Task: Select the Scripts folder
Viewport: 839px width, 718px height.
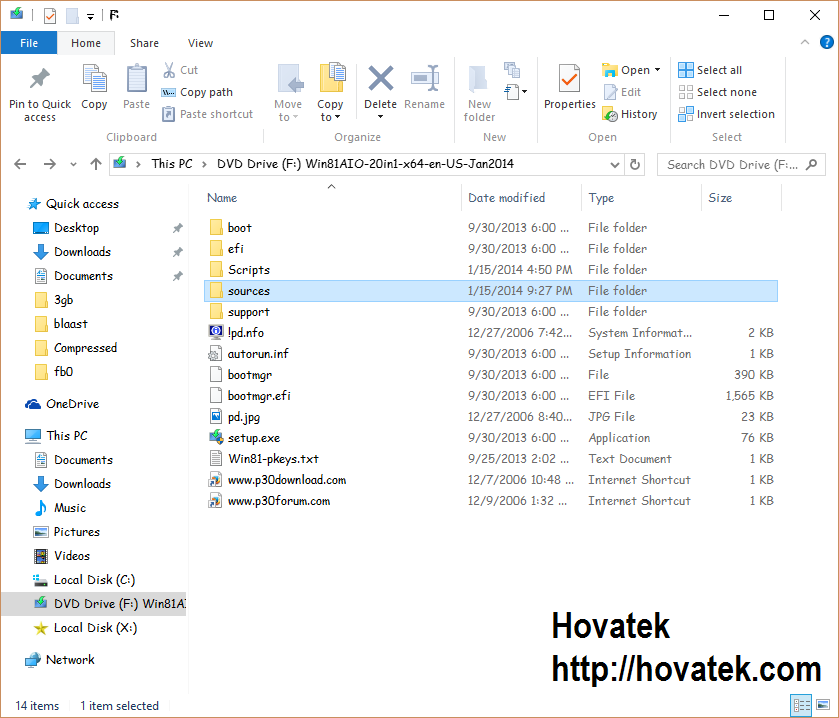Action: click(x=491, y=270)
